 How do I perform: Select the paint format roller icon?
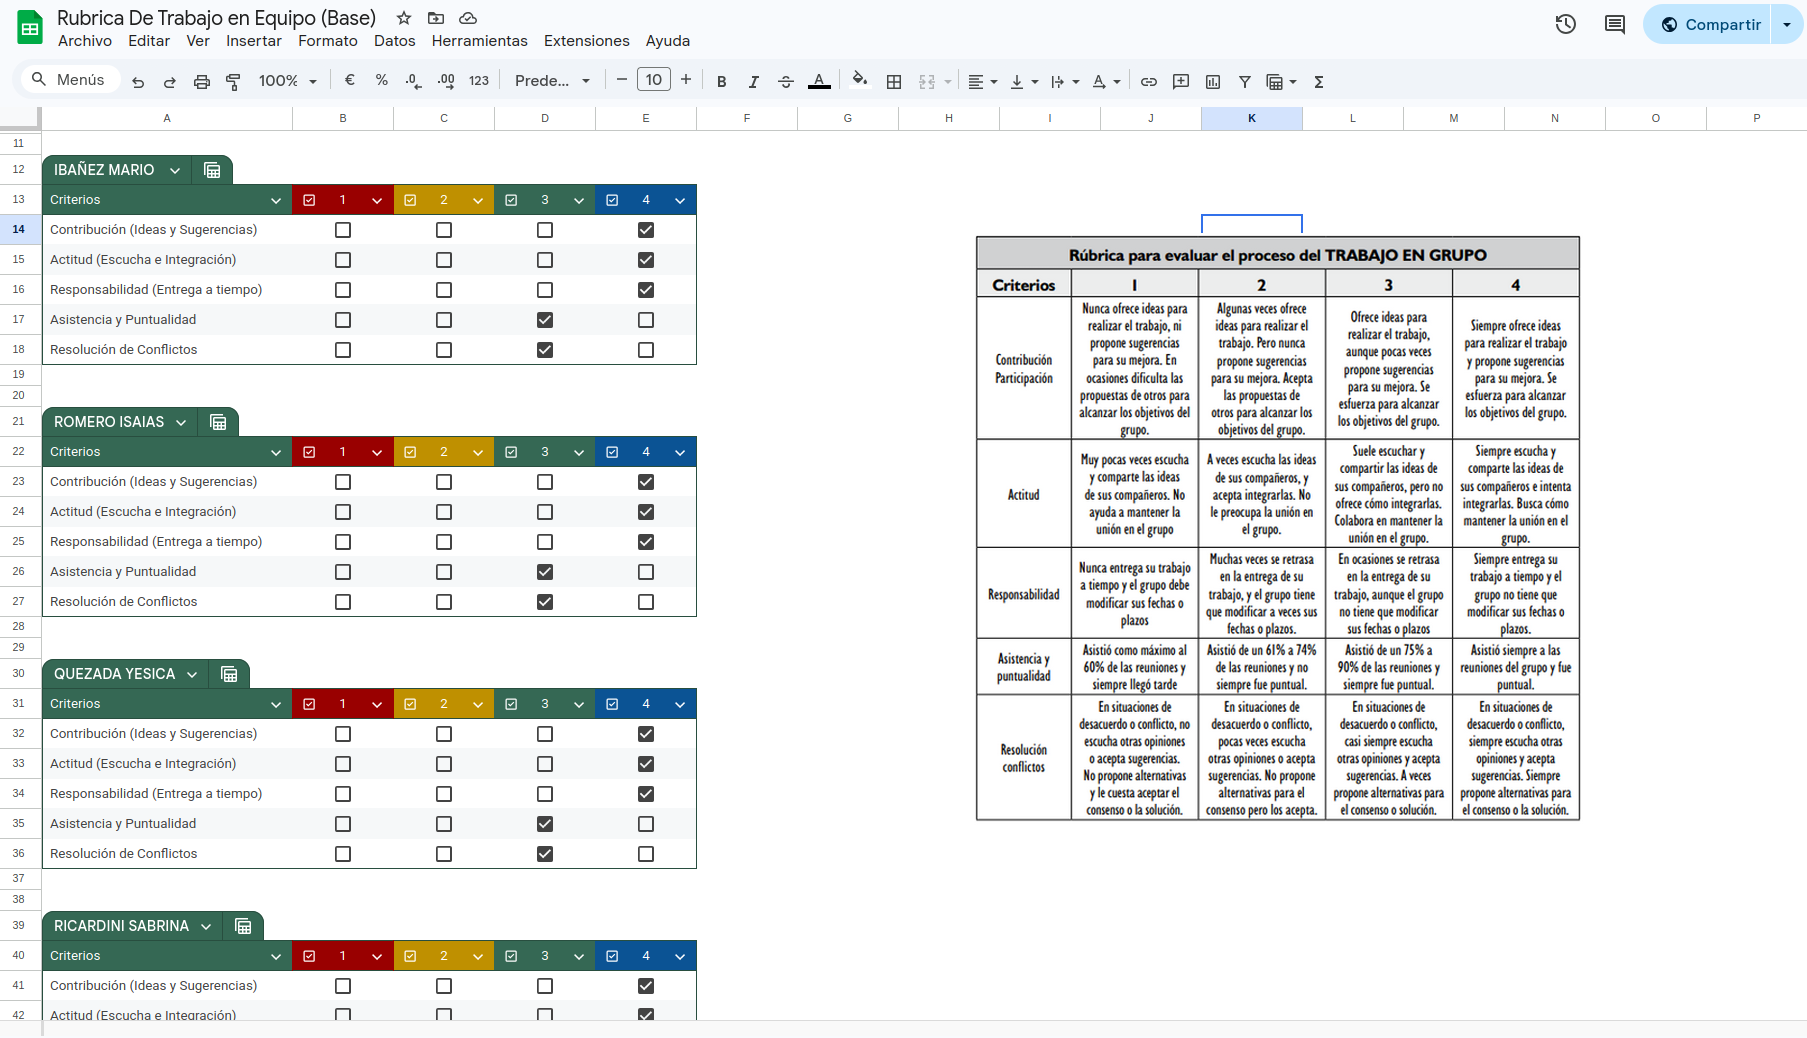(234, 82)
